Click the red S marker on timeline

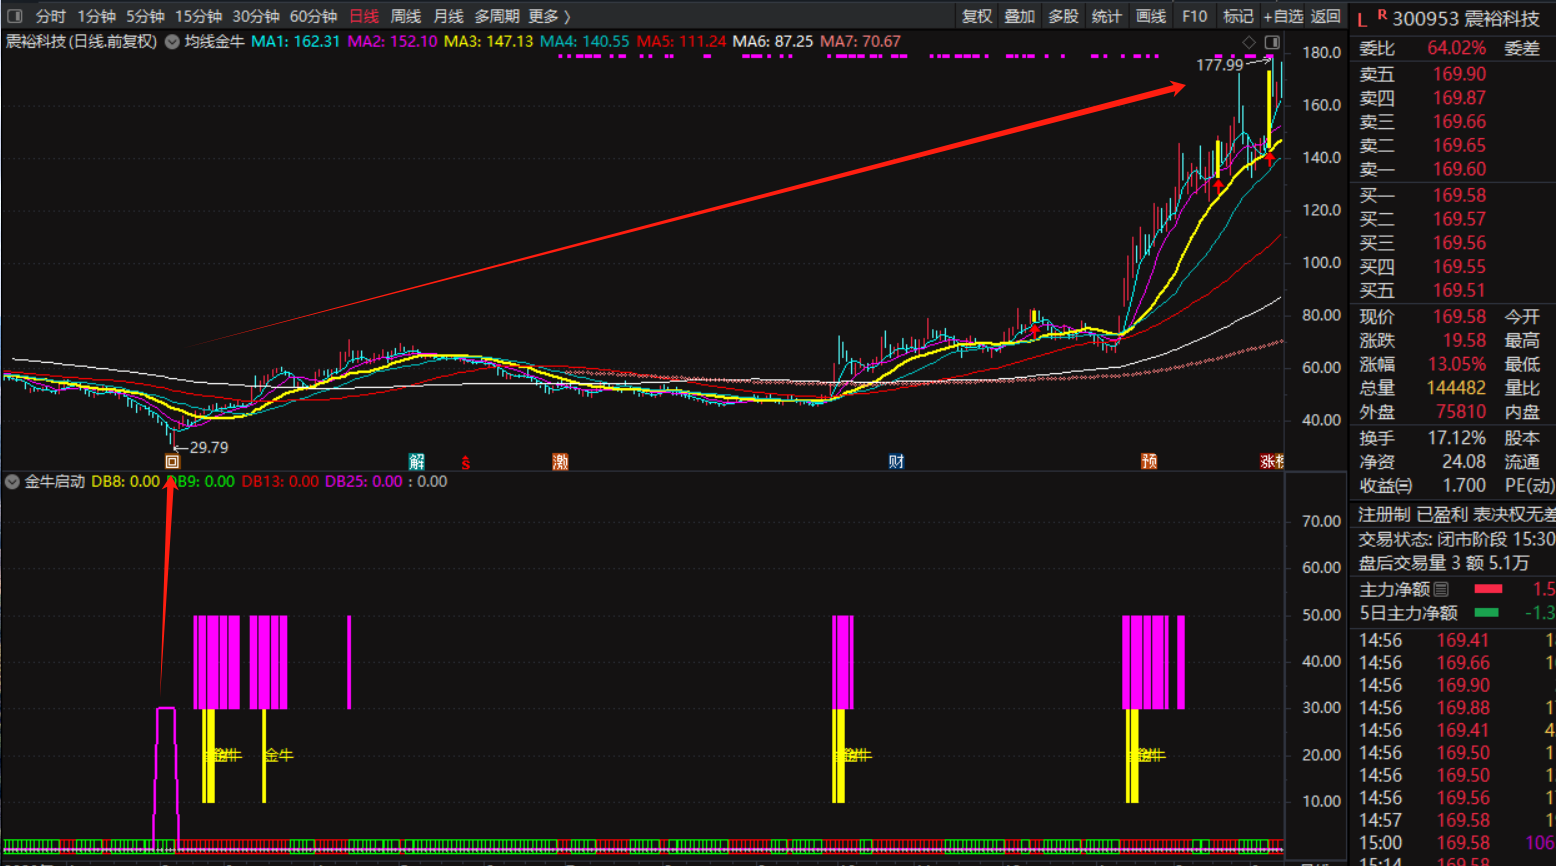tap(465, 462)
